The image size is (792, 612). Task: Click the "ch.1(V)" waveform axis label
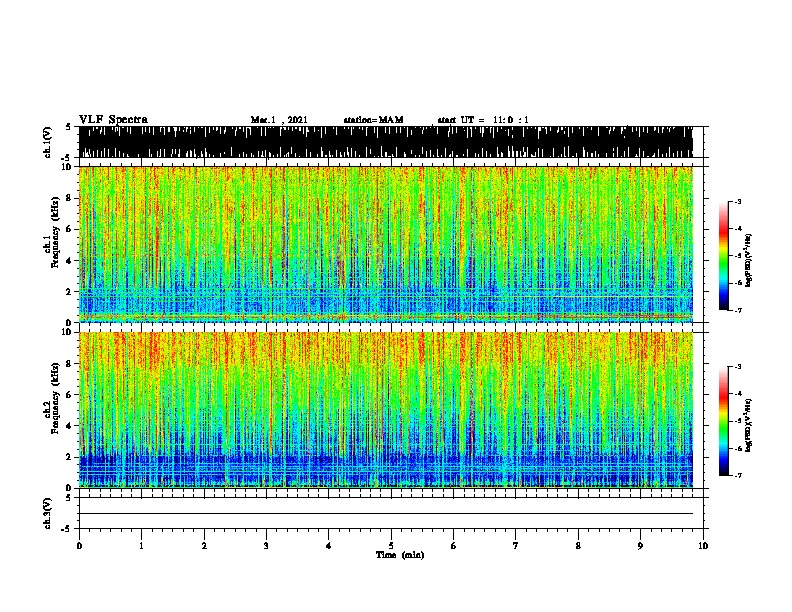pyautogui.click(x=48, y=142)
